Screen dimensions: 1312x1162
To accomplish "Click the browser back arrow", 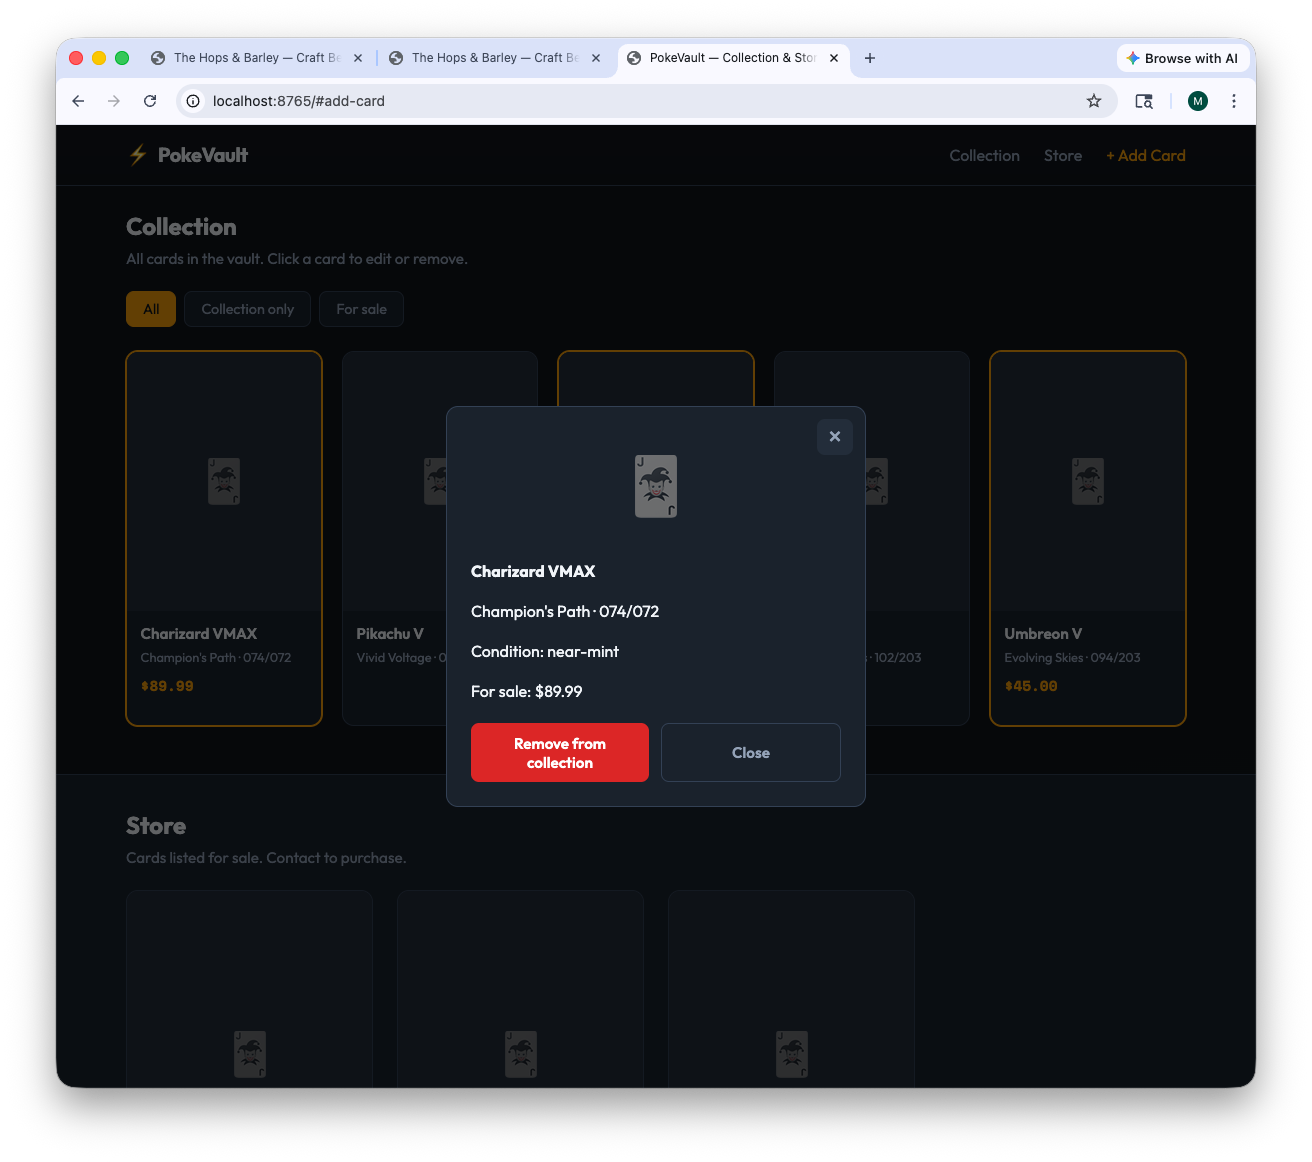I will [78, 101].
